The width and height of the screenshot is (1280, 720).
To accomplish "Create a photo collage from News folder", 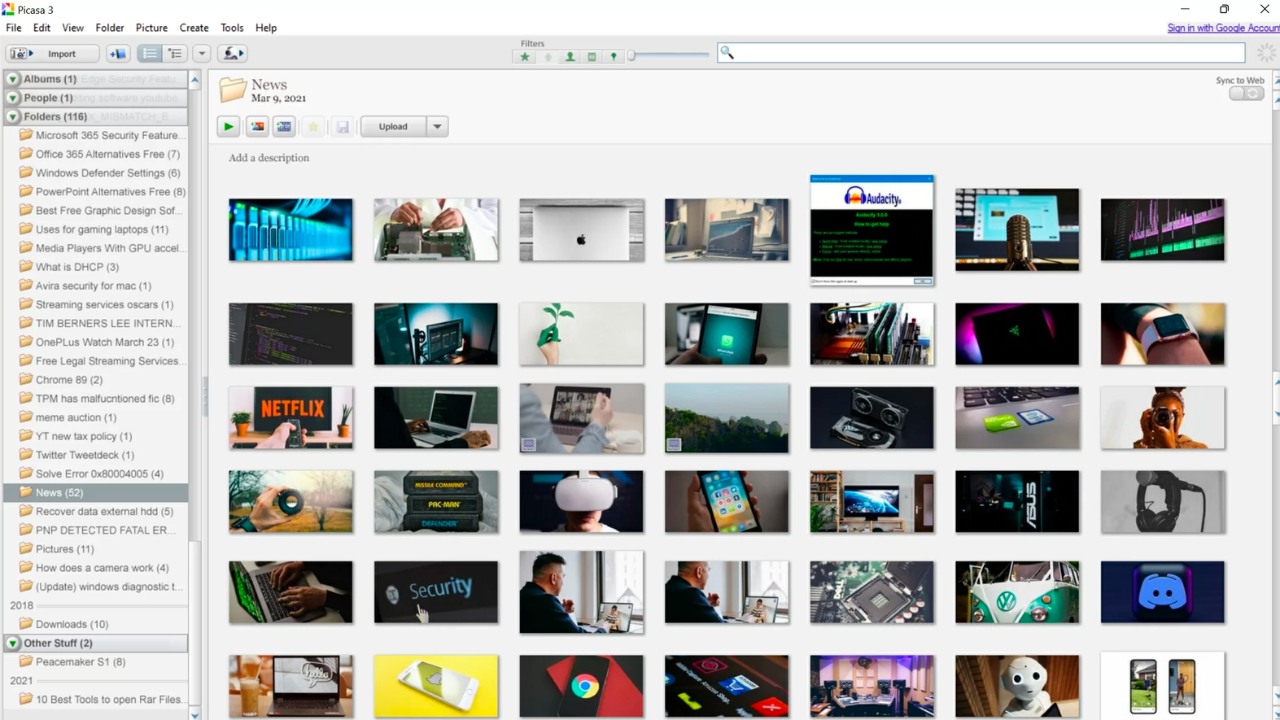I will tap(257, 127).
